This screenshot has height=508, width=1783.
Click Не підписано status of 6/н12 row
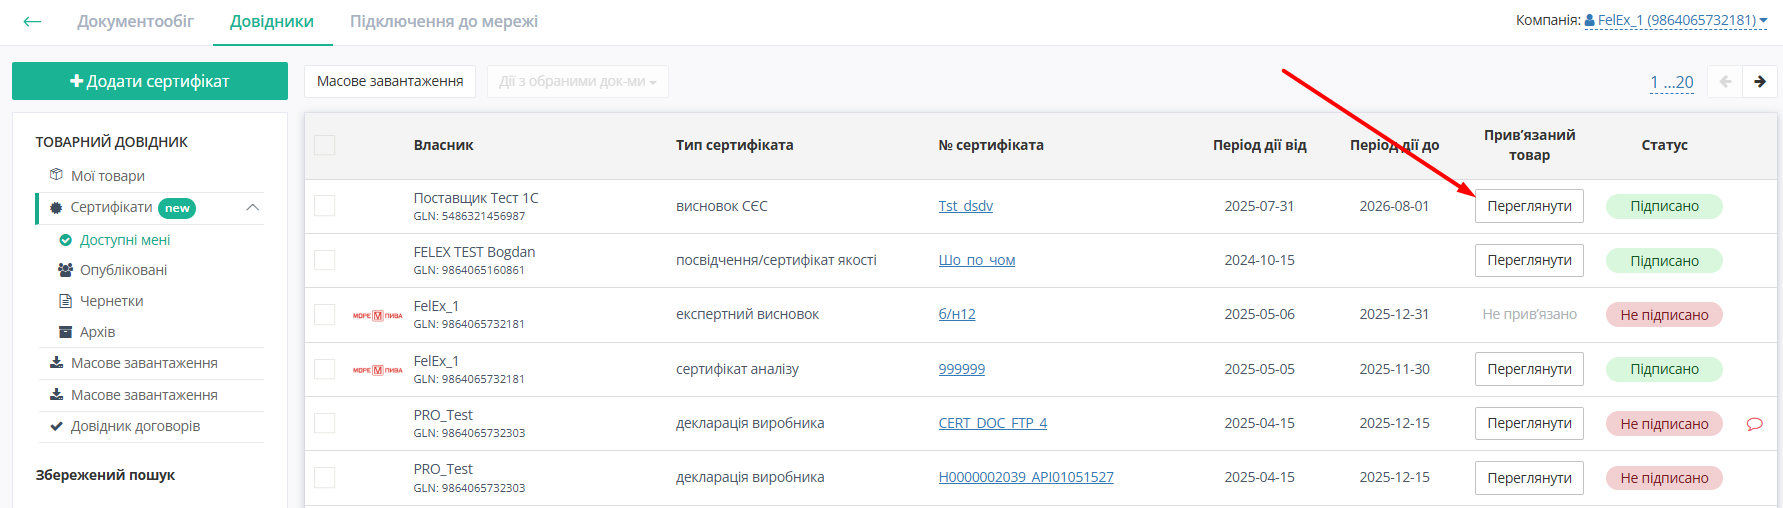[1665, 315]
